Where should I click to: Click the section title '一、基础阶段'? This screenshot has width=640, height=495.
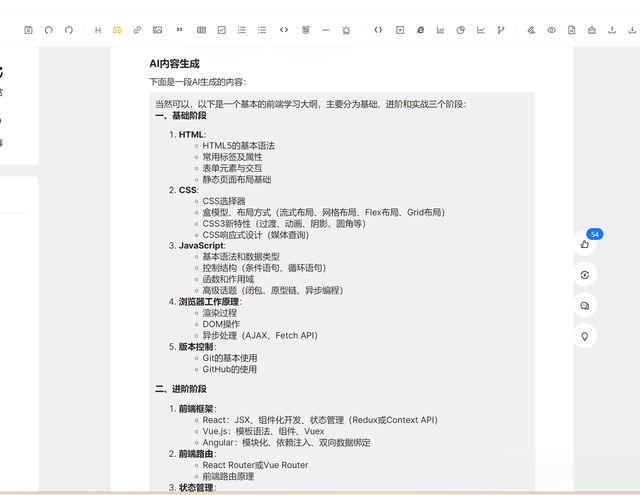(x=181, y=115)
